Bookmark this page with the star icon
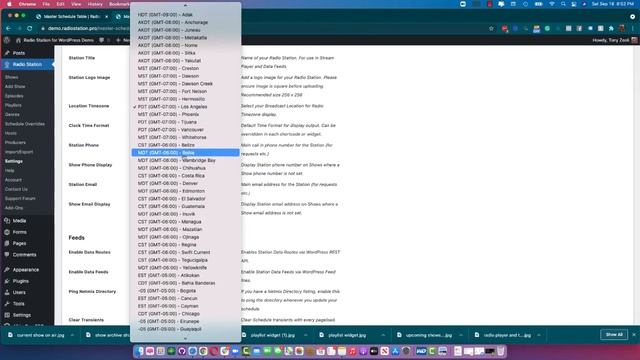 (x=491, y=28)
